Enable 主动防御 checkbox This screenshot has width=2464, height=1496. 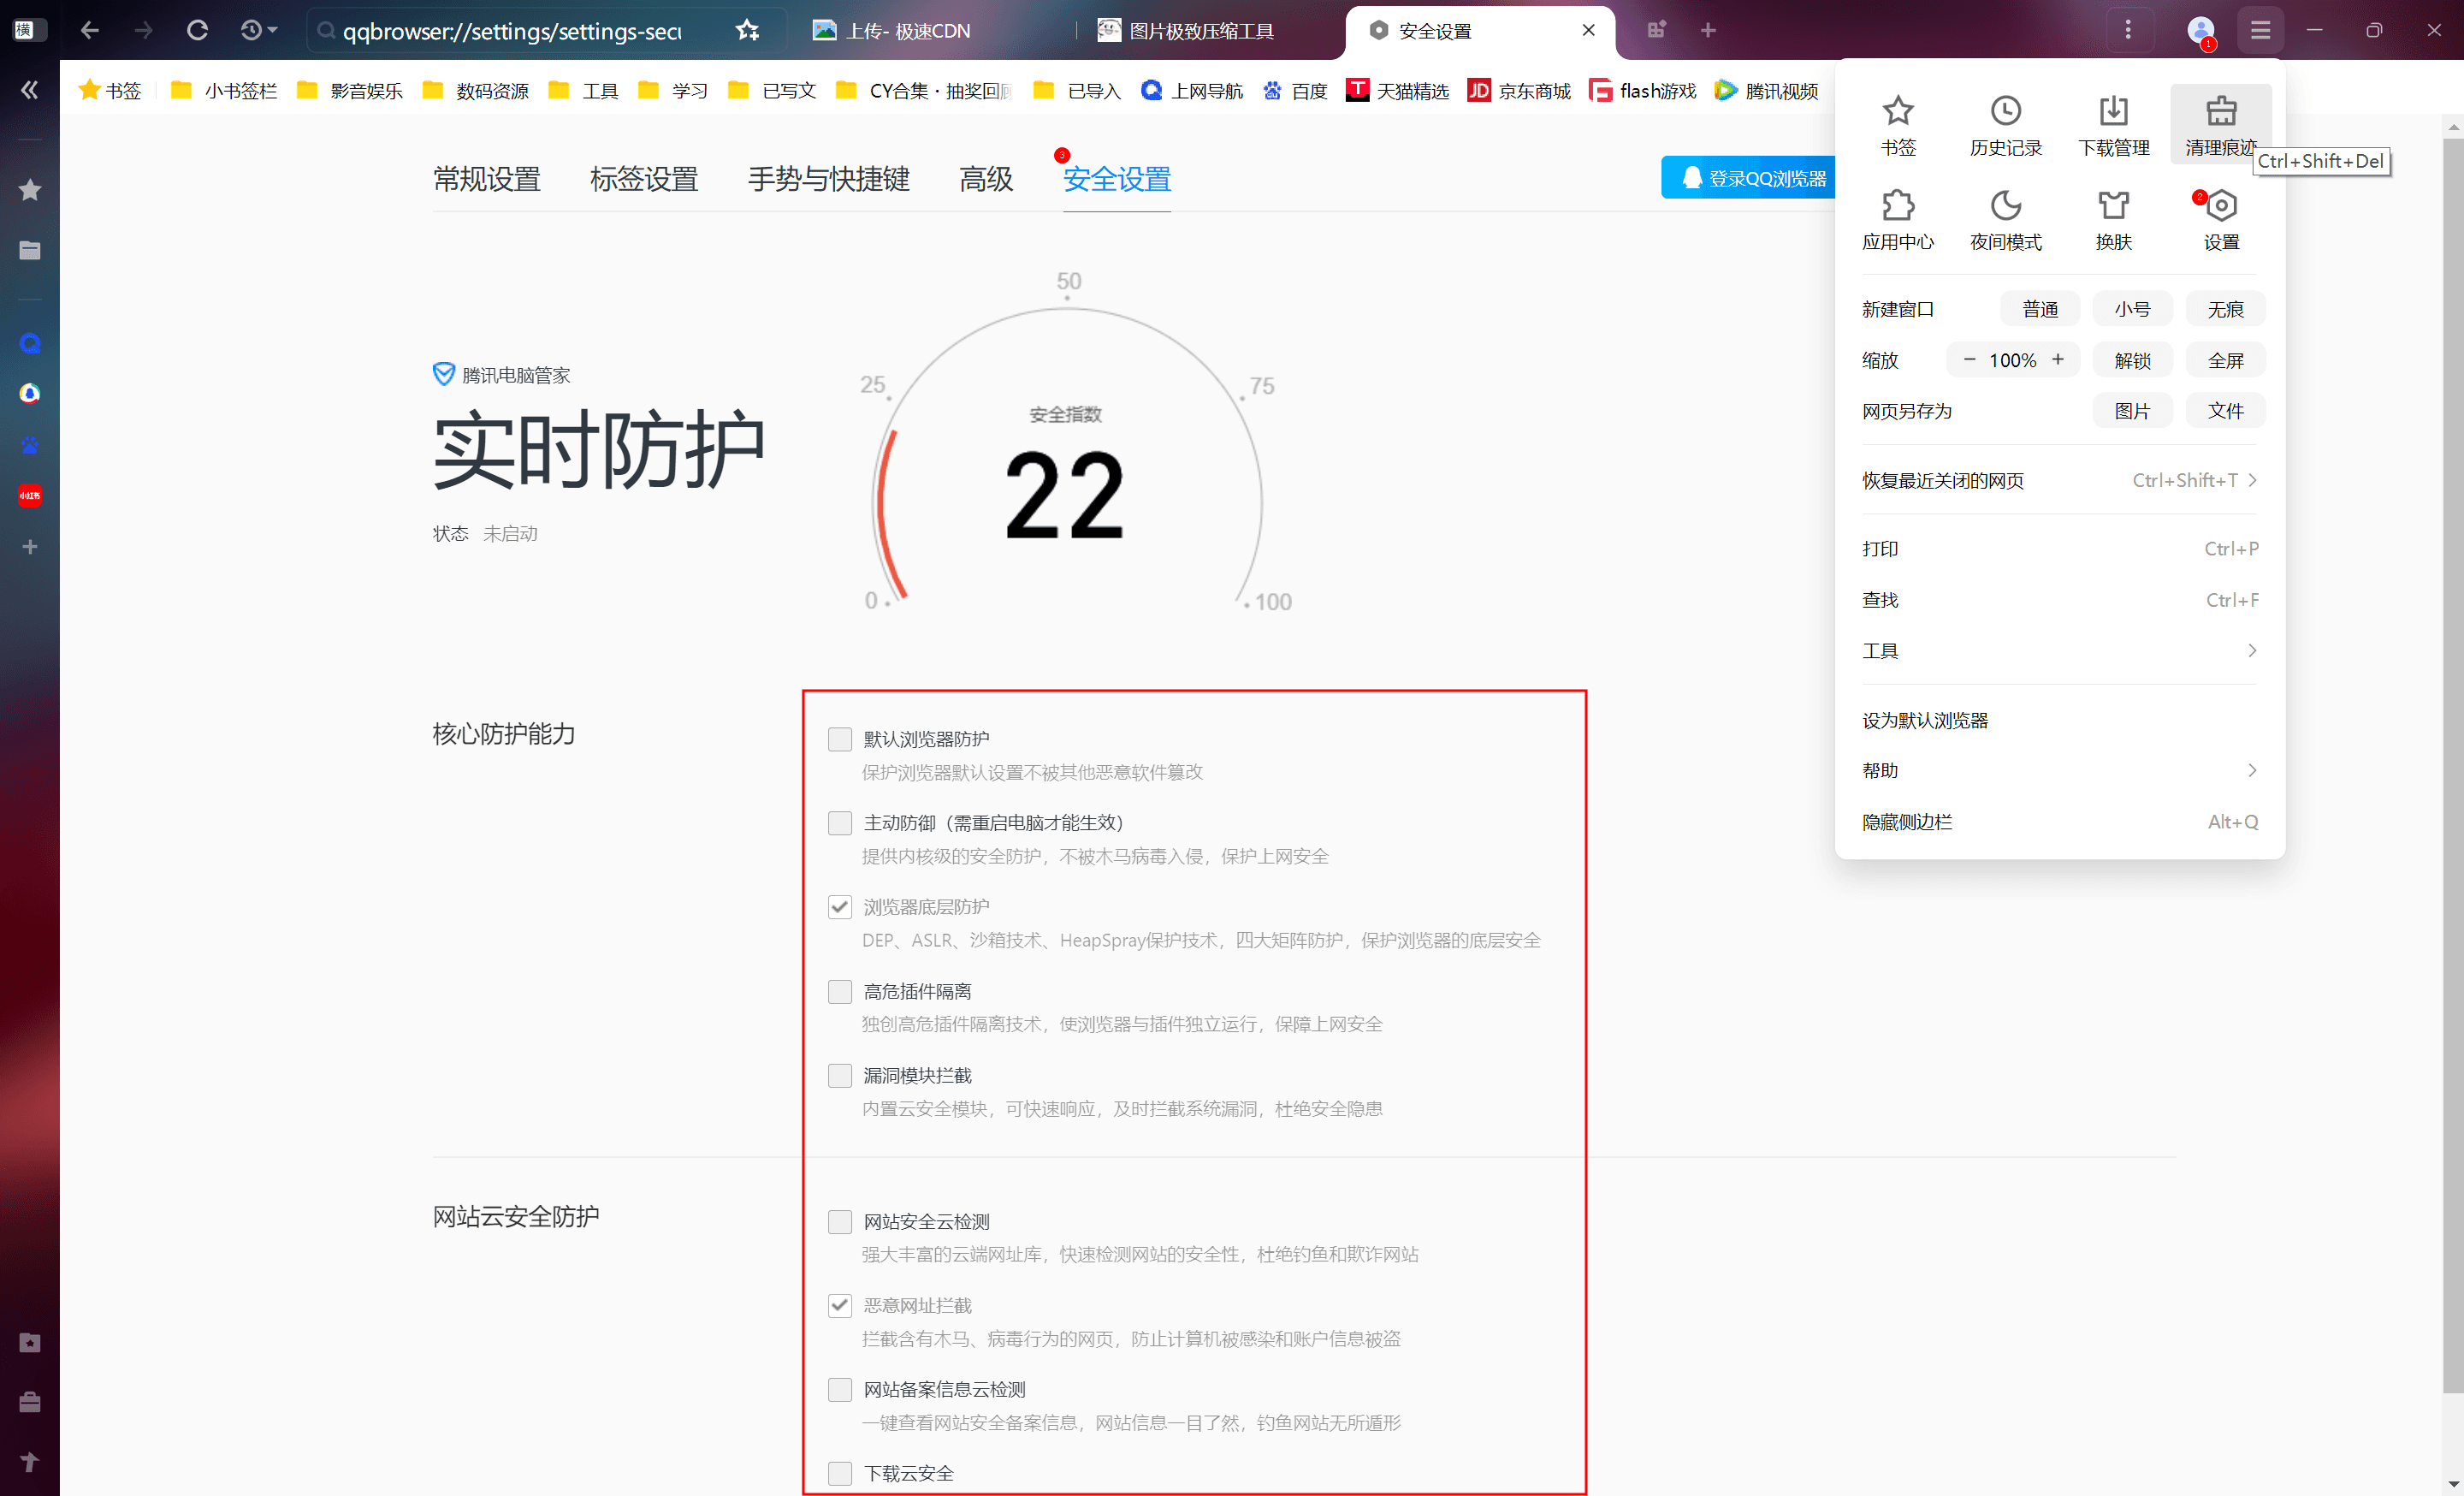839,823
